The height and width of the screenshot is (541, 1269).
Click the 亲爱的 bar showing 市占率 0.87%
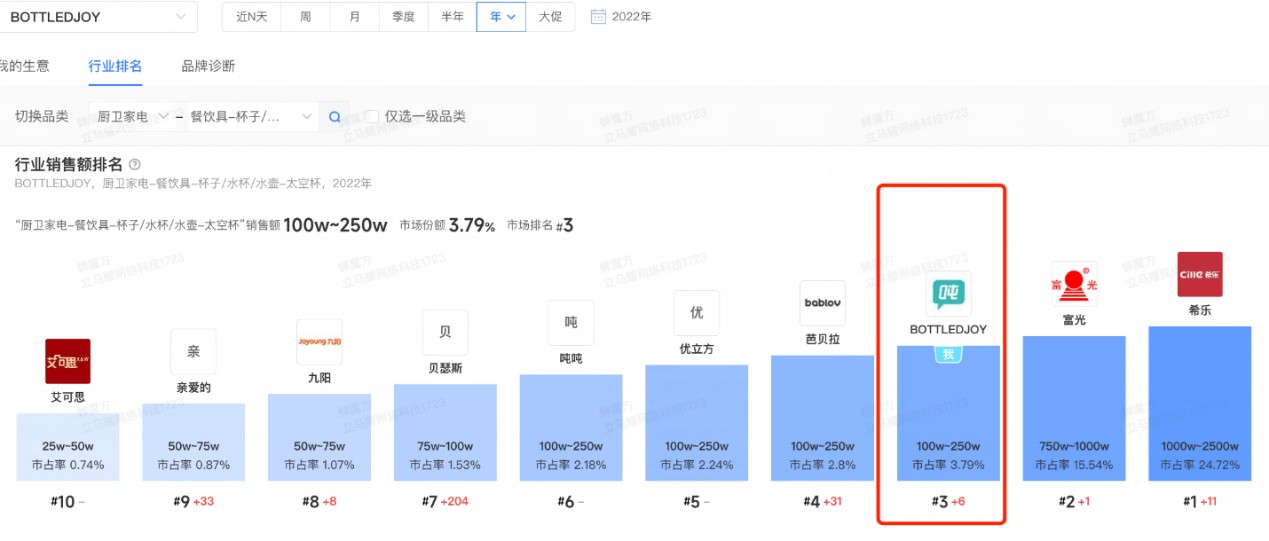pyautogui.click(x=194, y=442)
